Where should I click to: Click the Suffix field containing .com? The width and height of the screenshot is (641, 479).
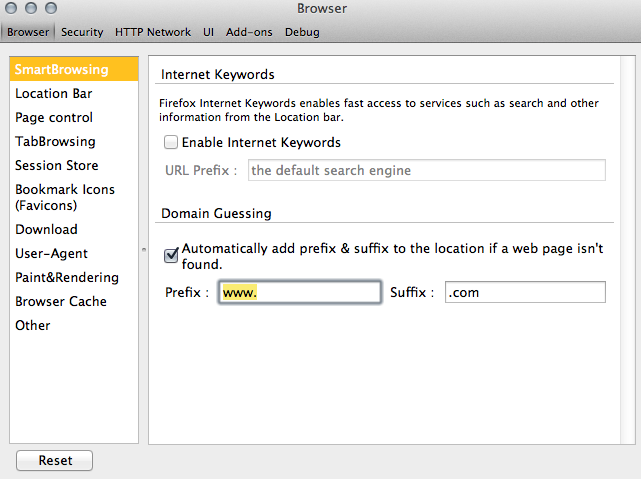[x=524, y=292]
